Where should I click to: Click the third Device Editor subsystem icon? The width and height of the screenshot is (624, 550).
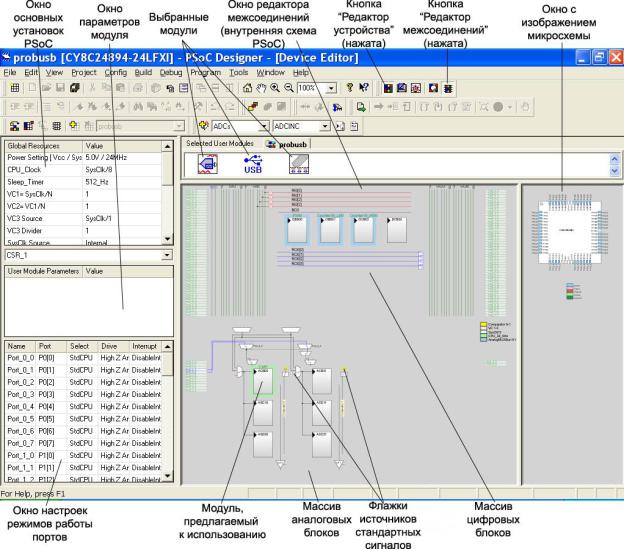tap(416, 88)
